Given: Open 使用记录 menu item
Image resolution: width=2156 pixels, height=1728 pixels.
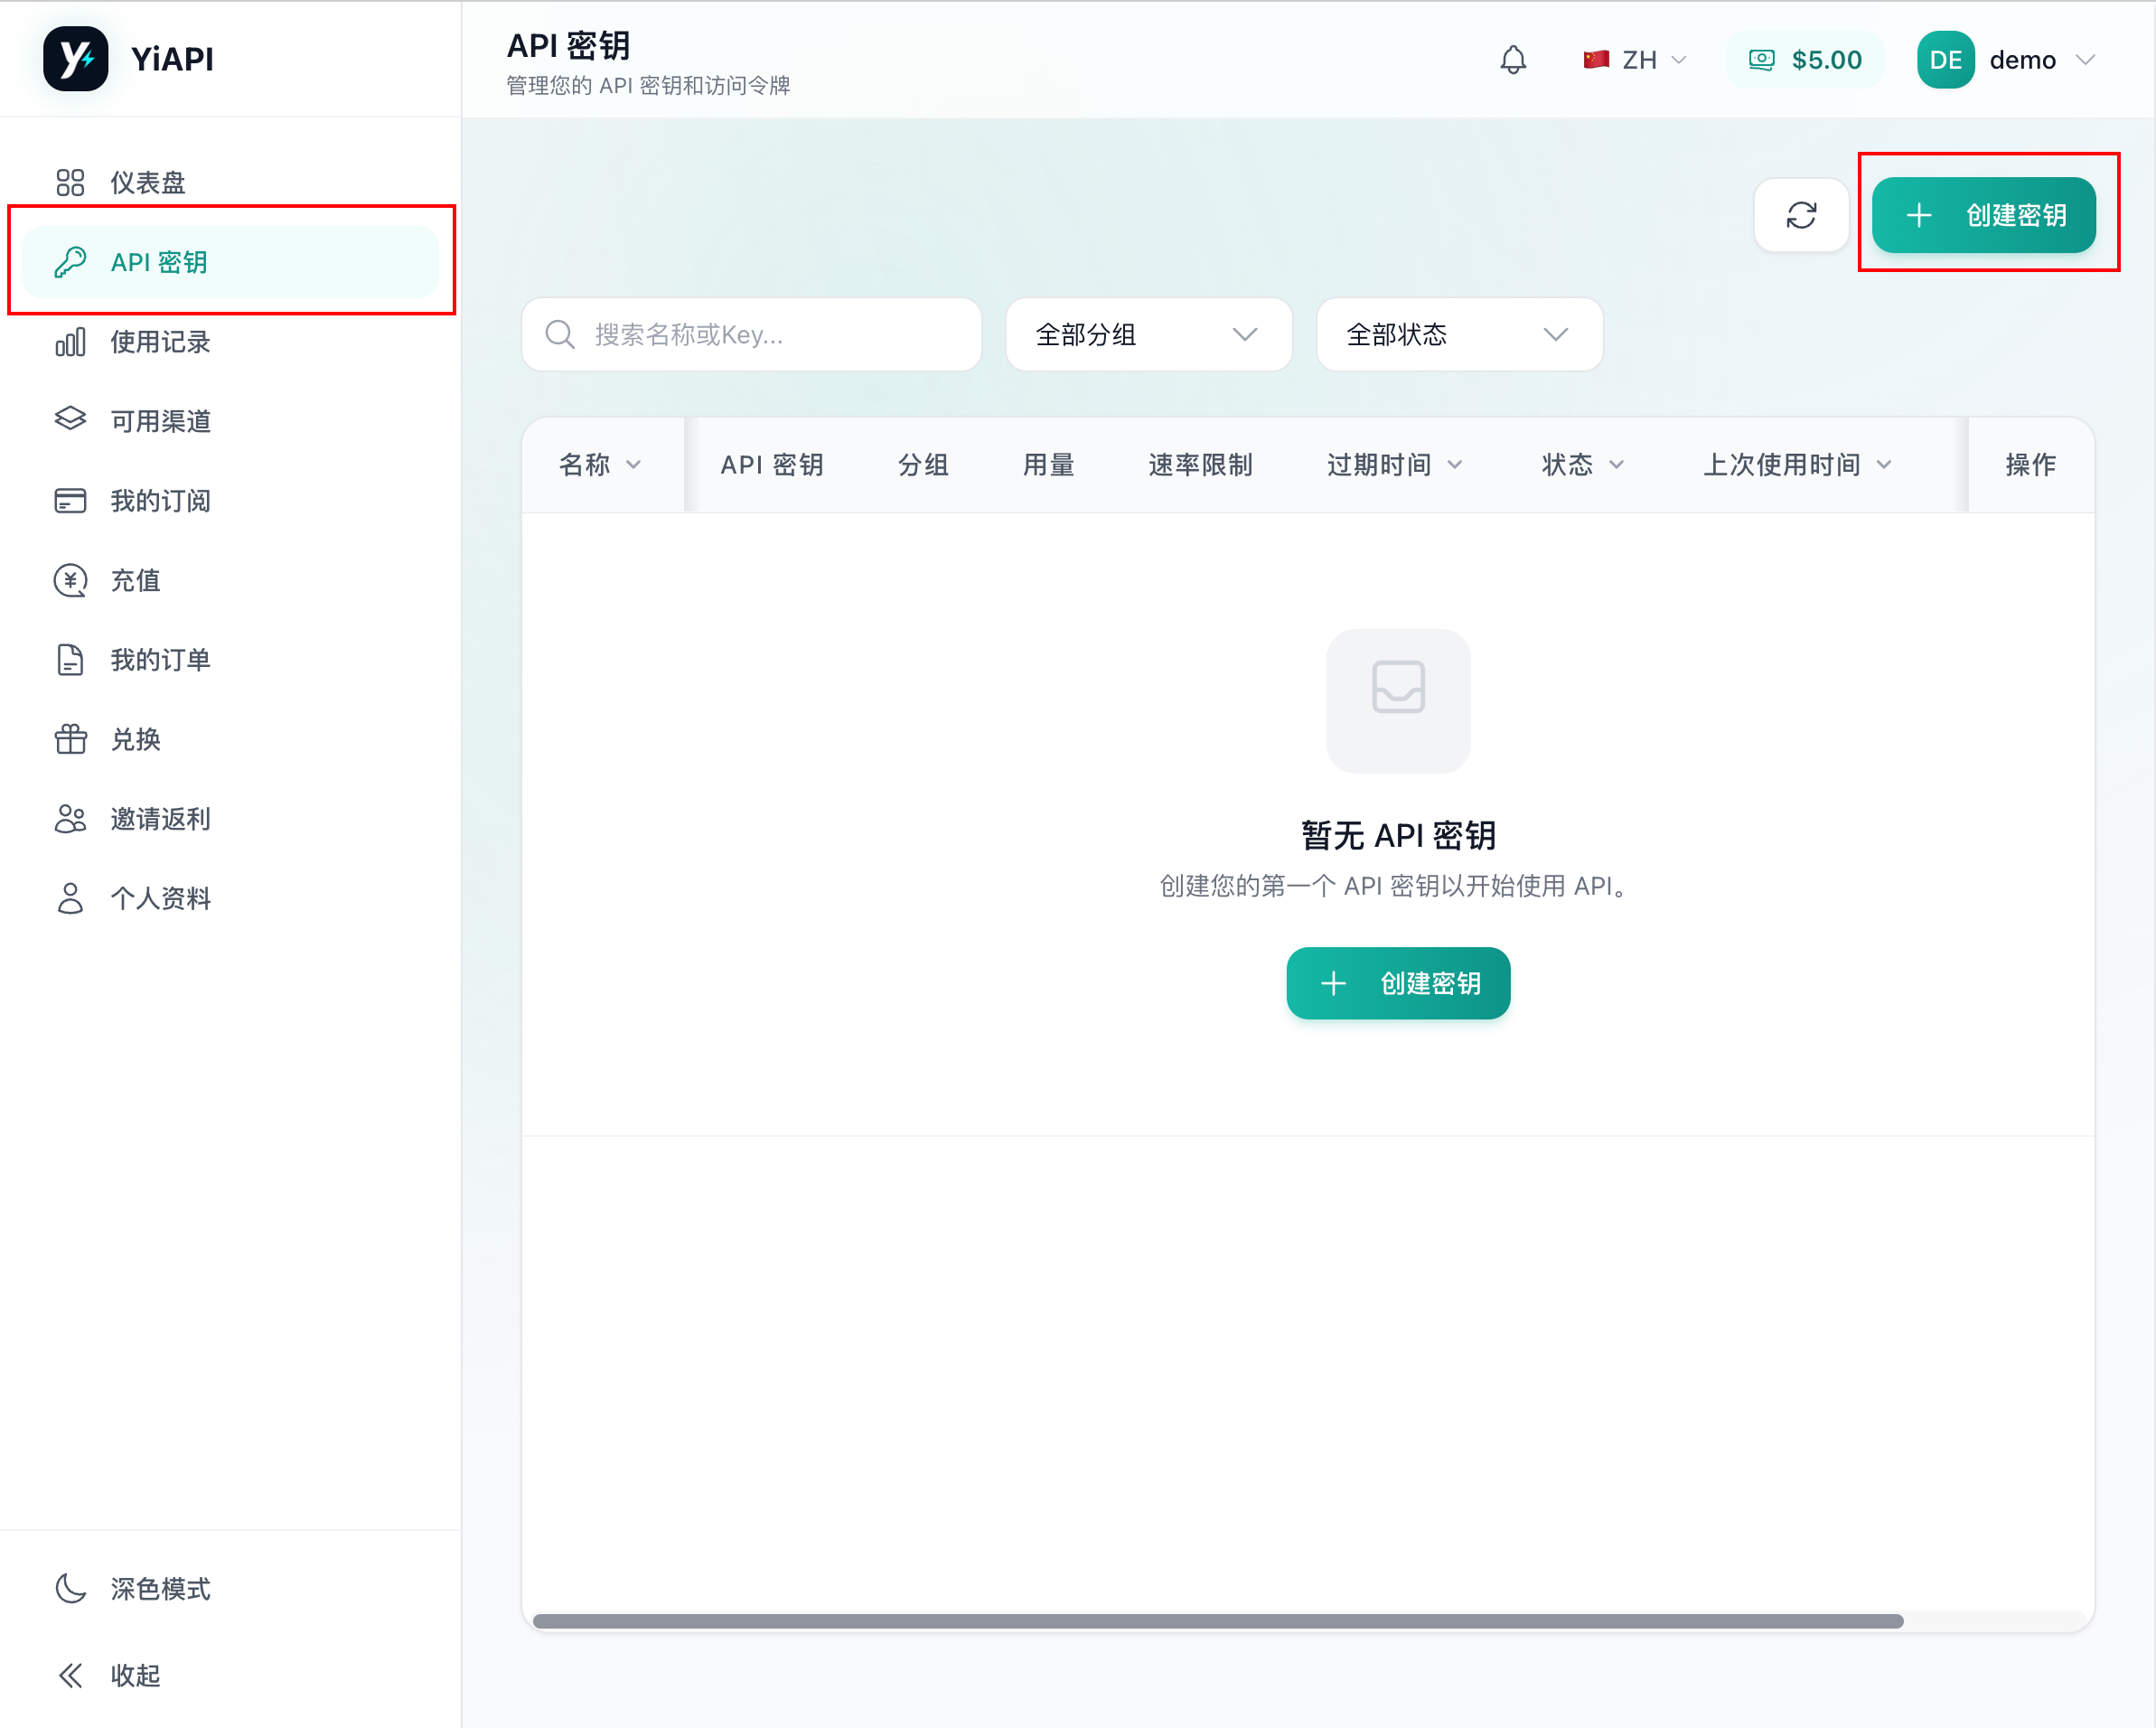Looking at the screenshot, I should point(230,342).
